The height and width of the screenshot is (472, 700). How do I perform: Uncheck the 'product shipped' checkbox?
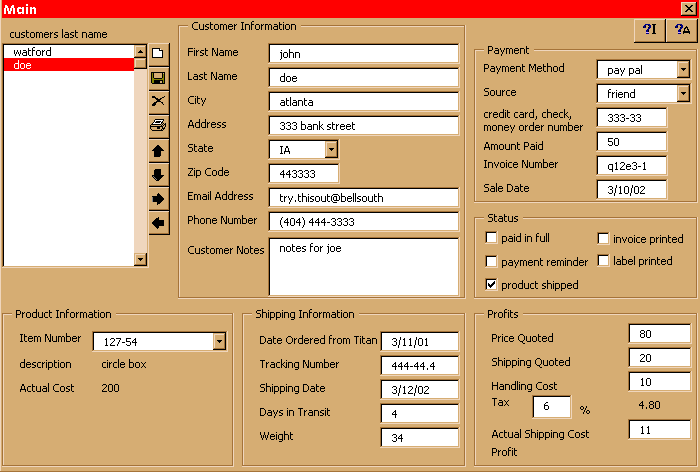(491, 285)
